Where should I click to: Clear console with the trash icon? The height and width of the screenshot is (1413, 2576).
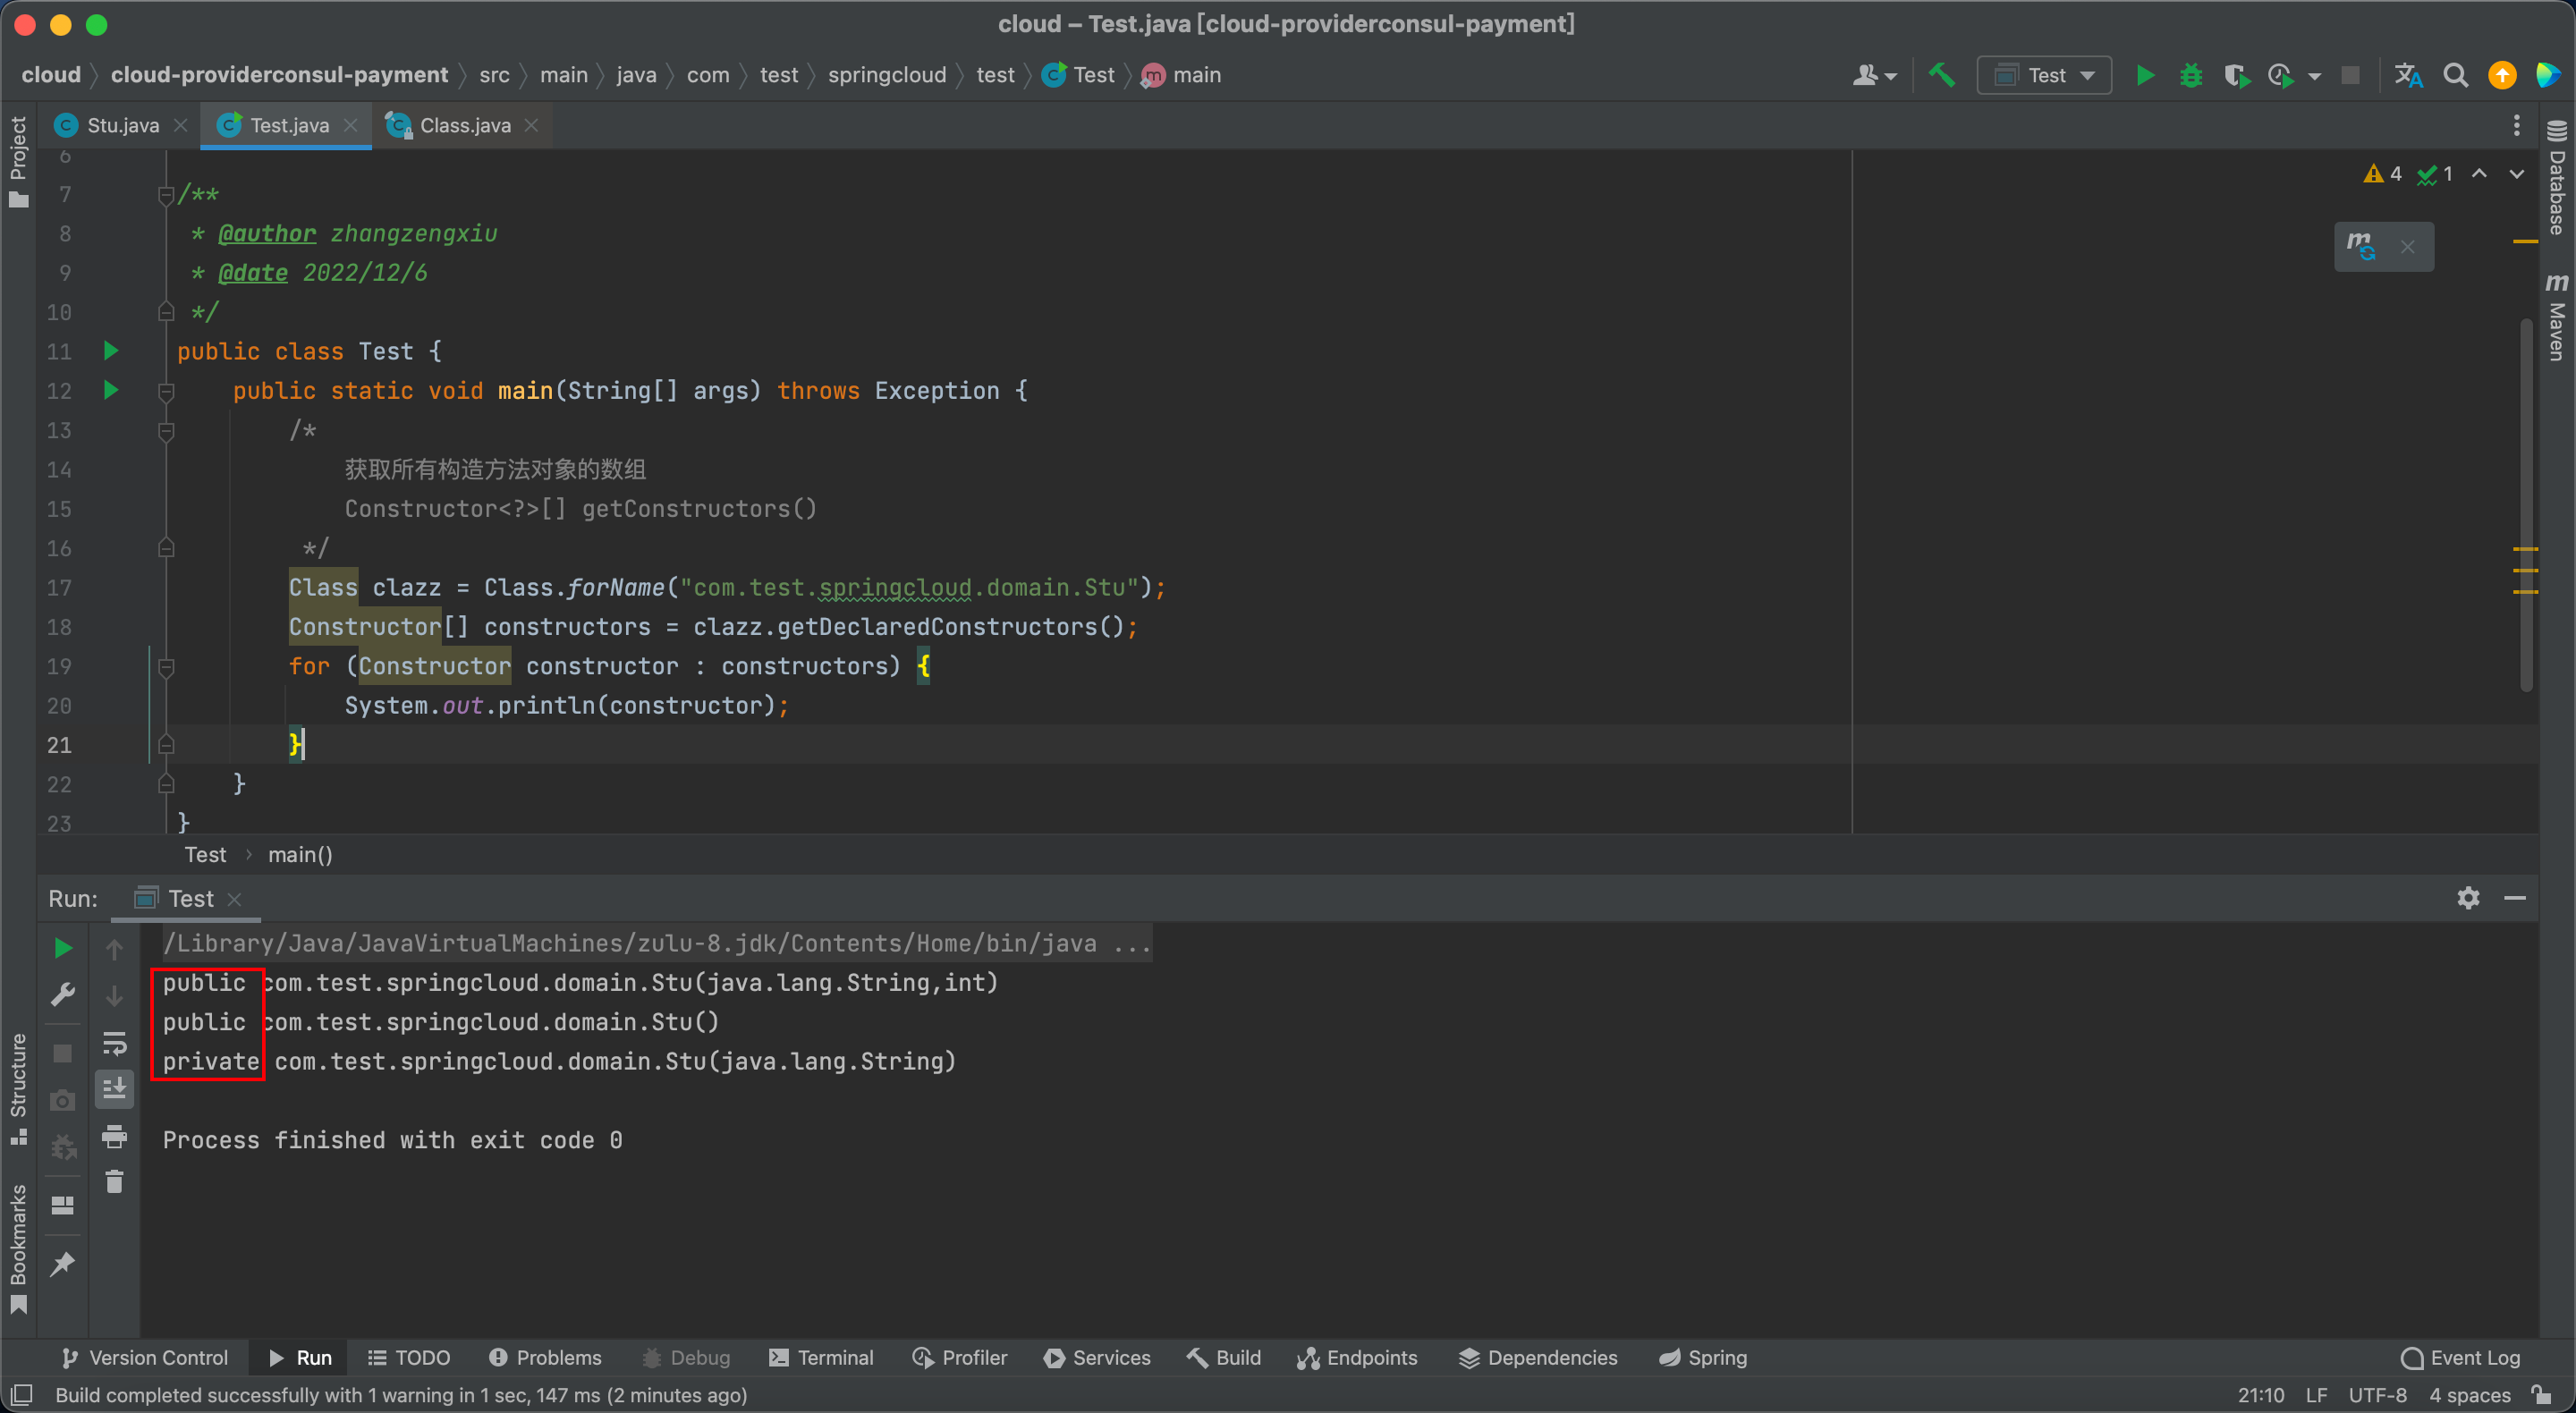tap(114, 1181)
